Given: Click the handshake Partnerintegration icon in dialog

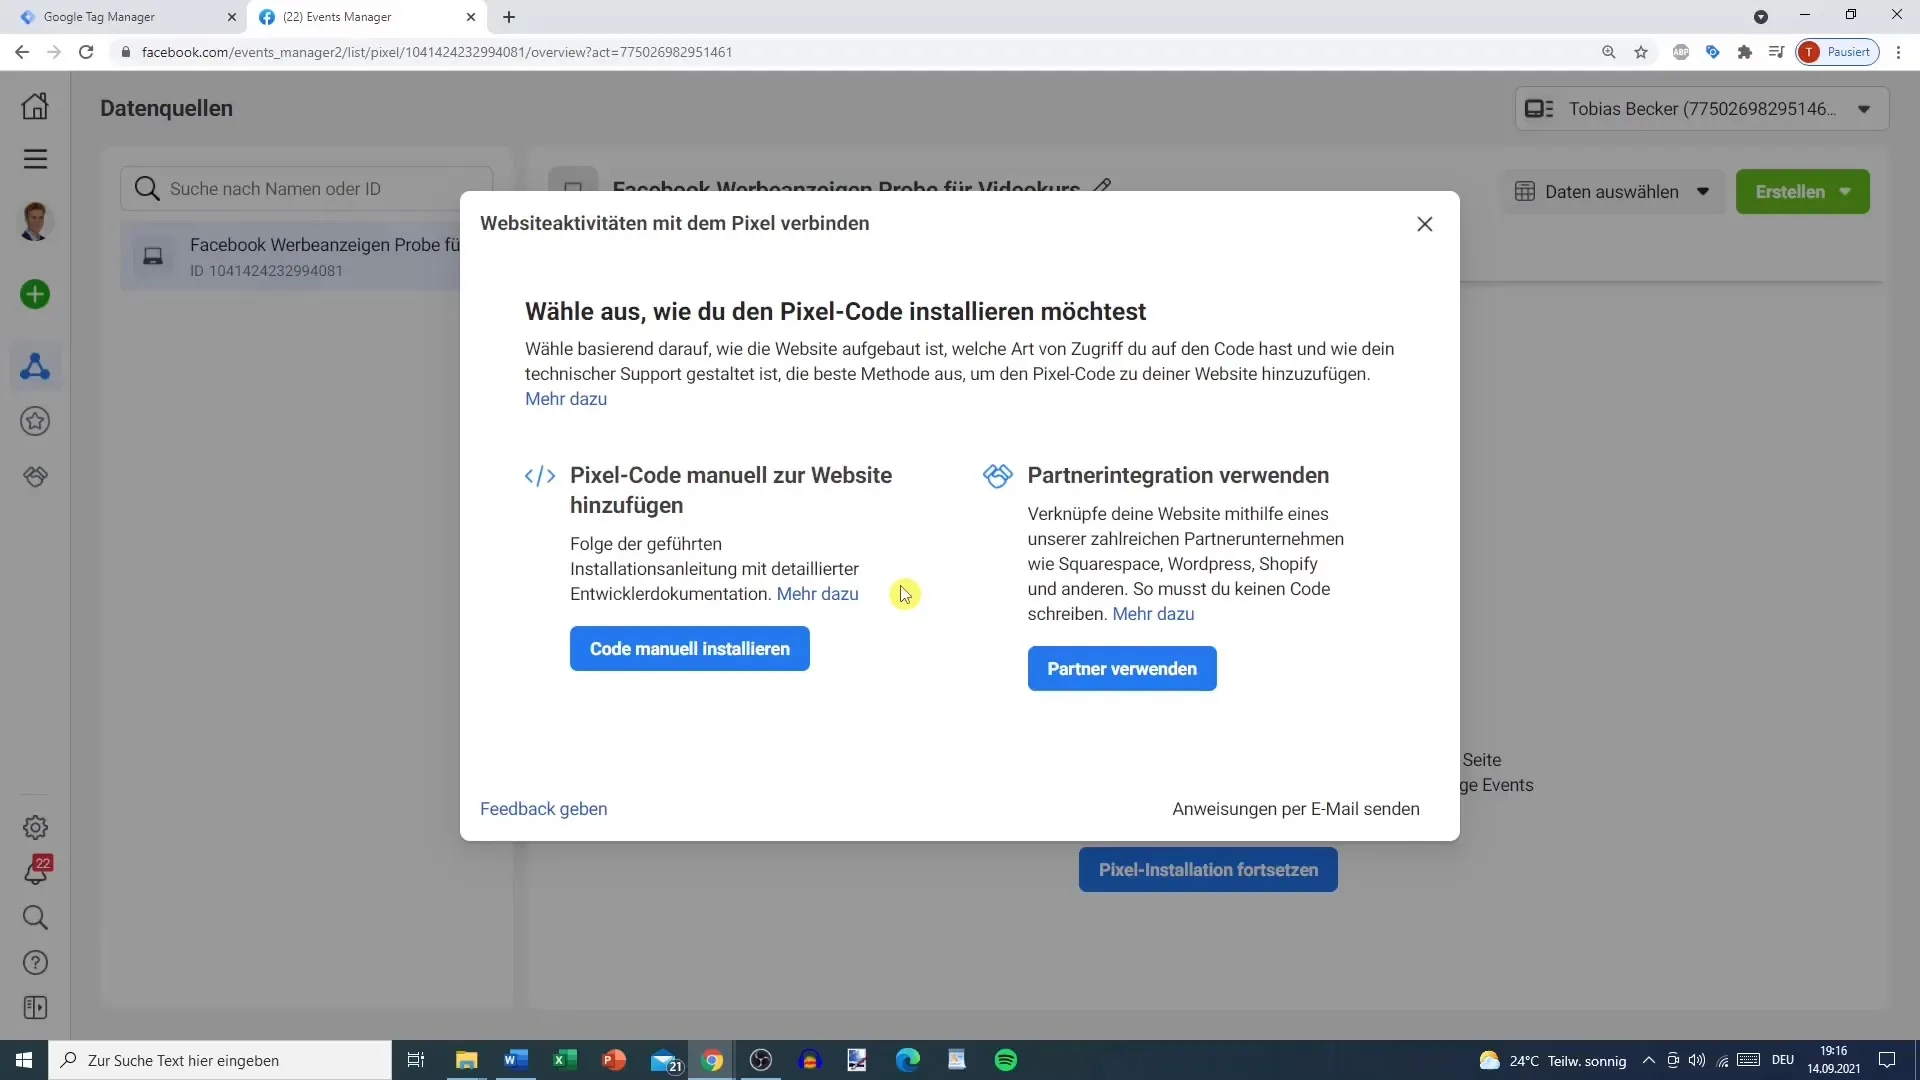Looking at the screenshot, I should pos(997,476).
